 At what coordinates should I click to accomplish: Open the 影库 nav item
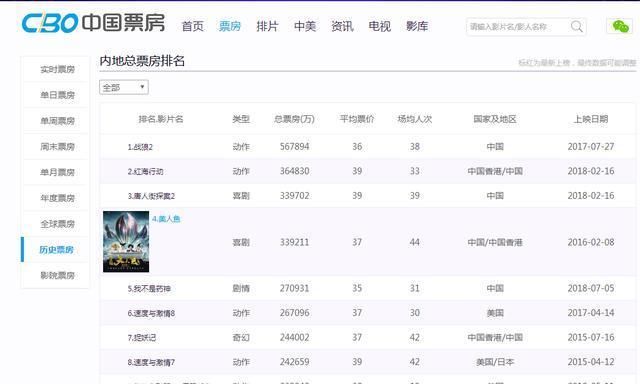pos(417,27)
